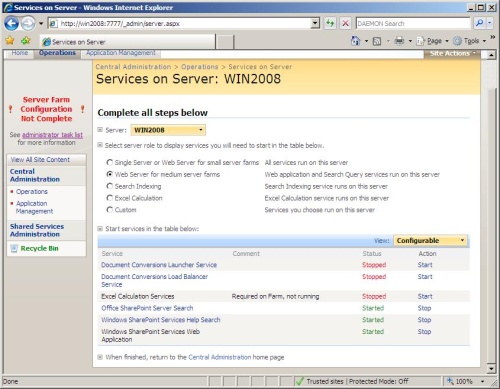500x389 pixels.
Task: Open the Tools menu in toolbar
Action: [470, 41]
